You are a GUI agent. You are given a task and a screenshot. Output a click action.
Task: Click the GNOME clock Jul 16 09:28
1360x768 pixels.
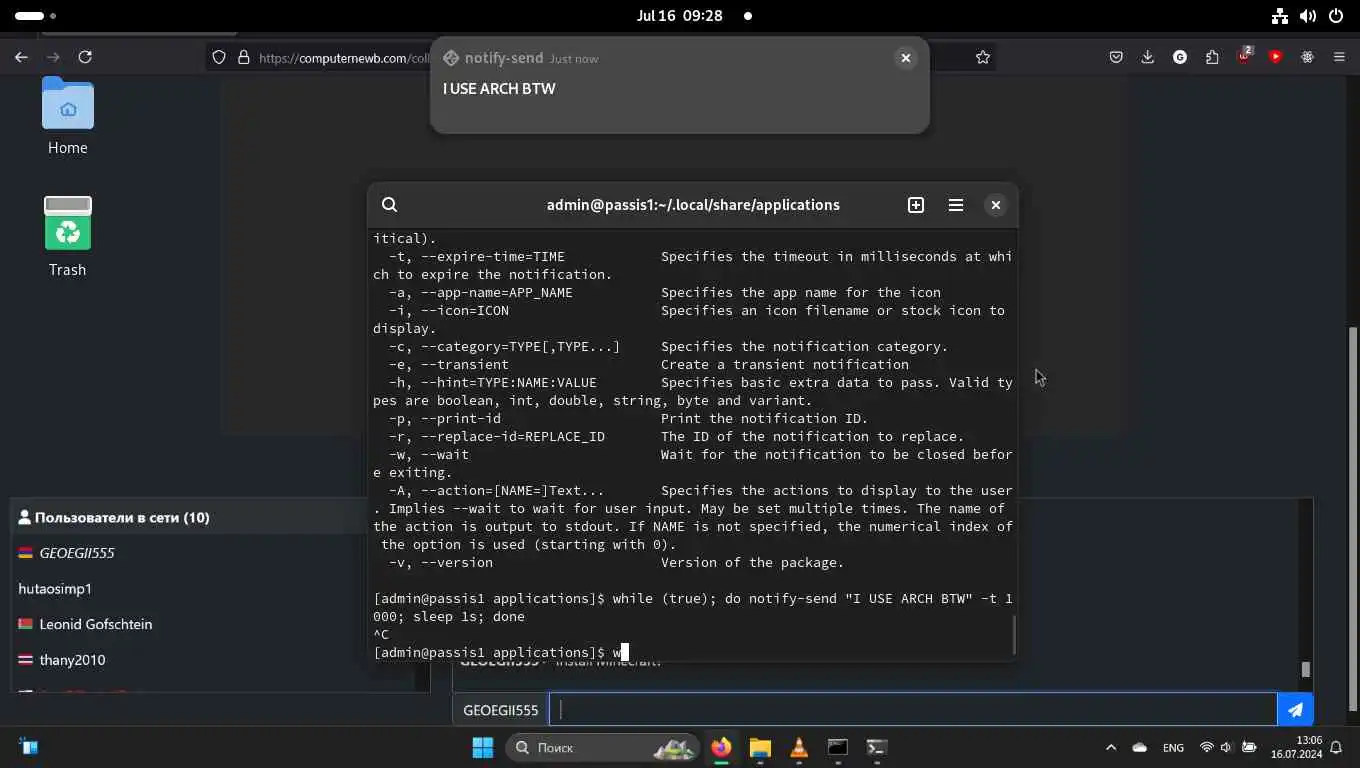point(679,16)
